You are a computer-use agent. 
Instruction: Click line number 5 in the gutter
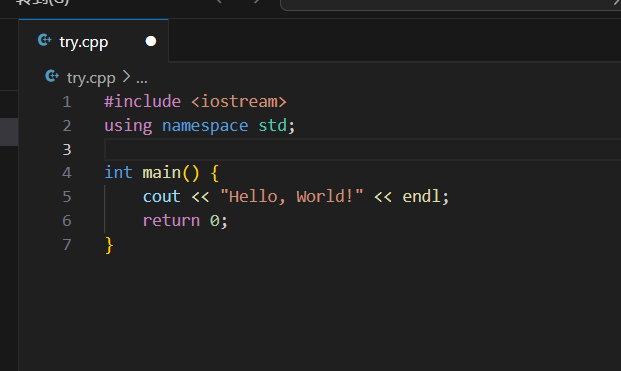pos(67,197)
